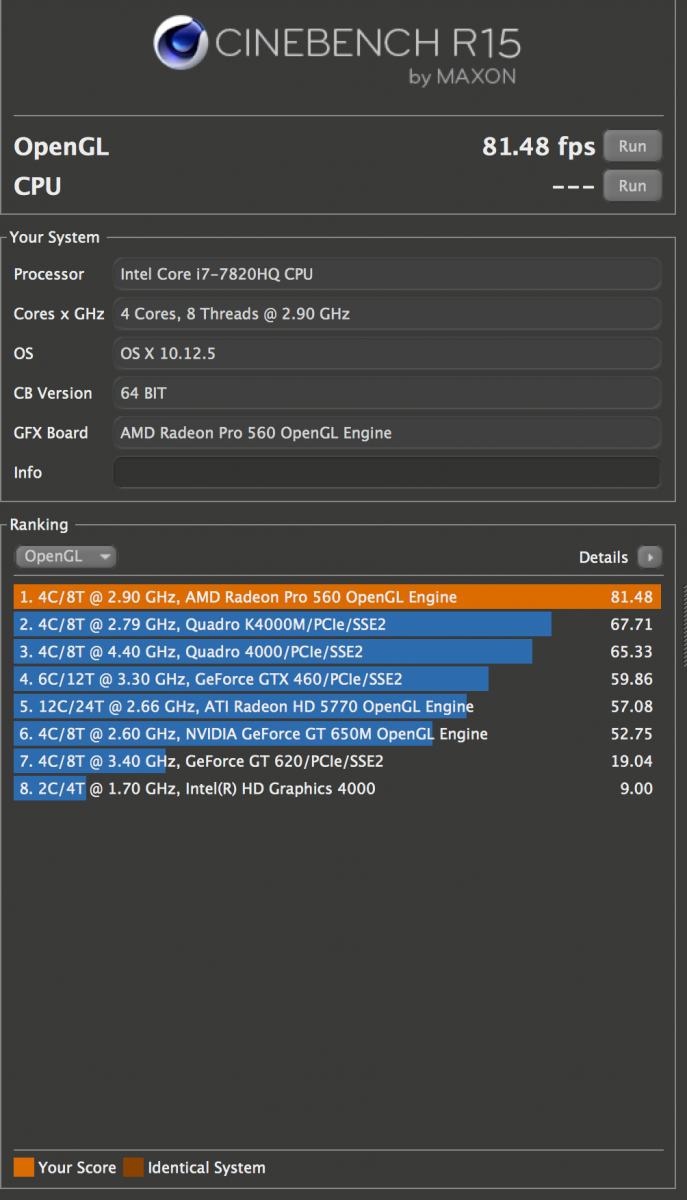Click the 81.48 fps OpenGL score

(x=539, y=146)
